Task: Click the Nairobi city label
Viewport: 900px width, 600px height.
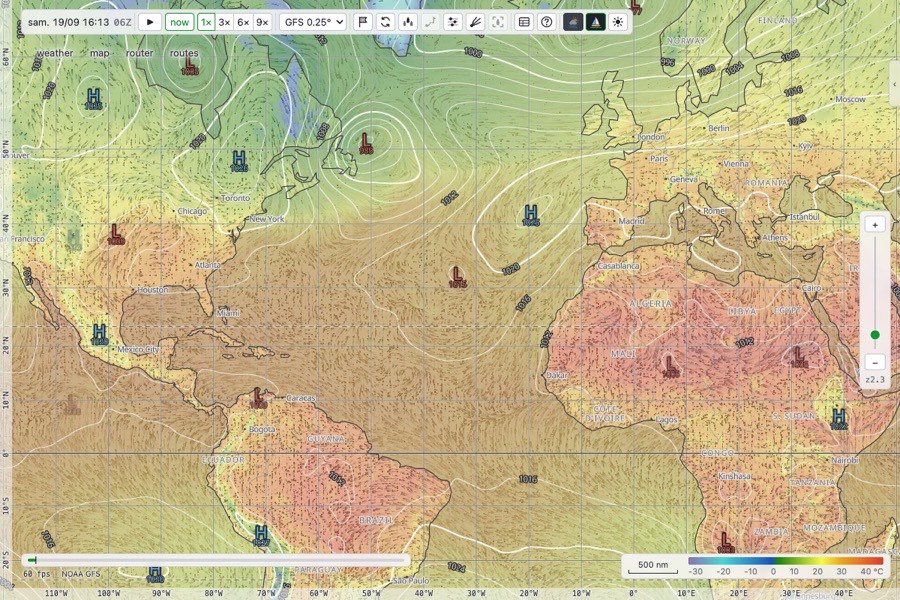Action: [845, 460]
